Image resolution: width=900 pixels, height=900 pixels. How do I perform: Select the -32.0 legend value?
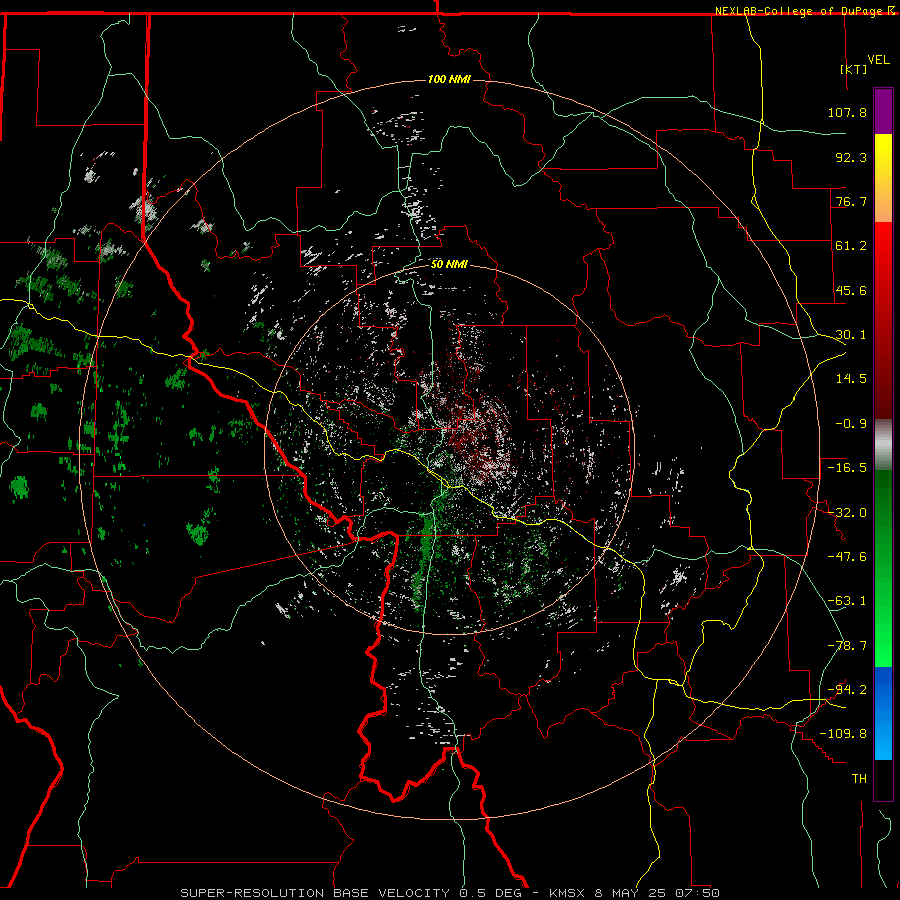847,513
